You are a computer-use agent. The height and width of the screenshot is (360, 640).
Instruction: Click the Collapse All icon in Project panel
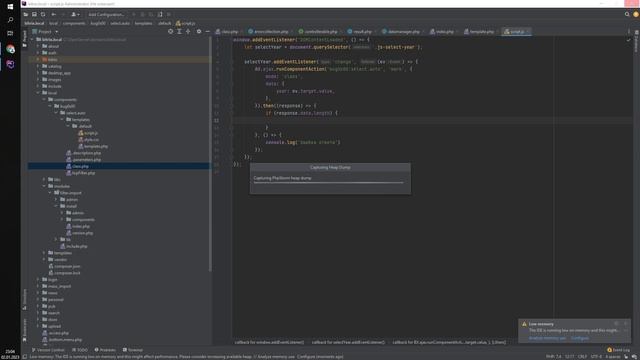188,31
